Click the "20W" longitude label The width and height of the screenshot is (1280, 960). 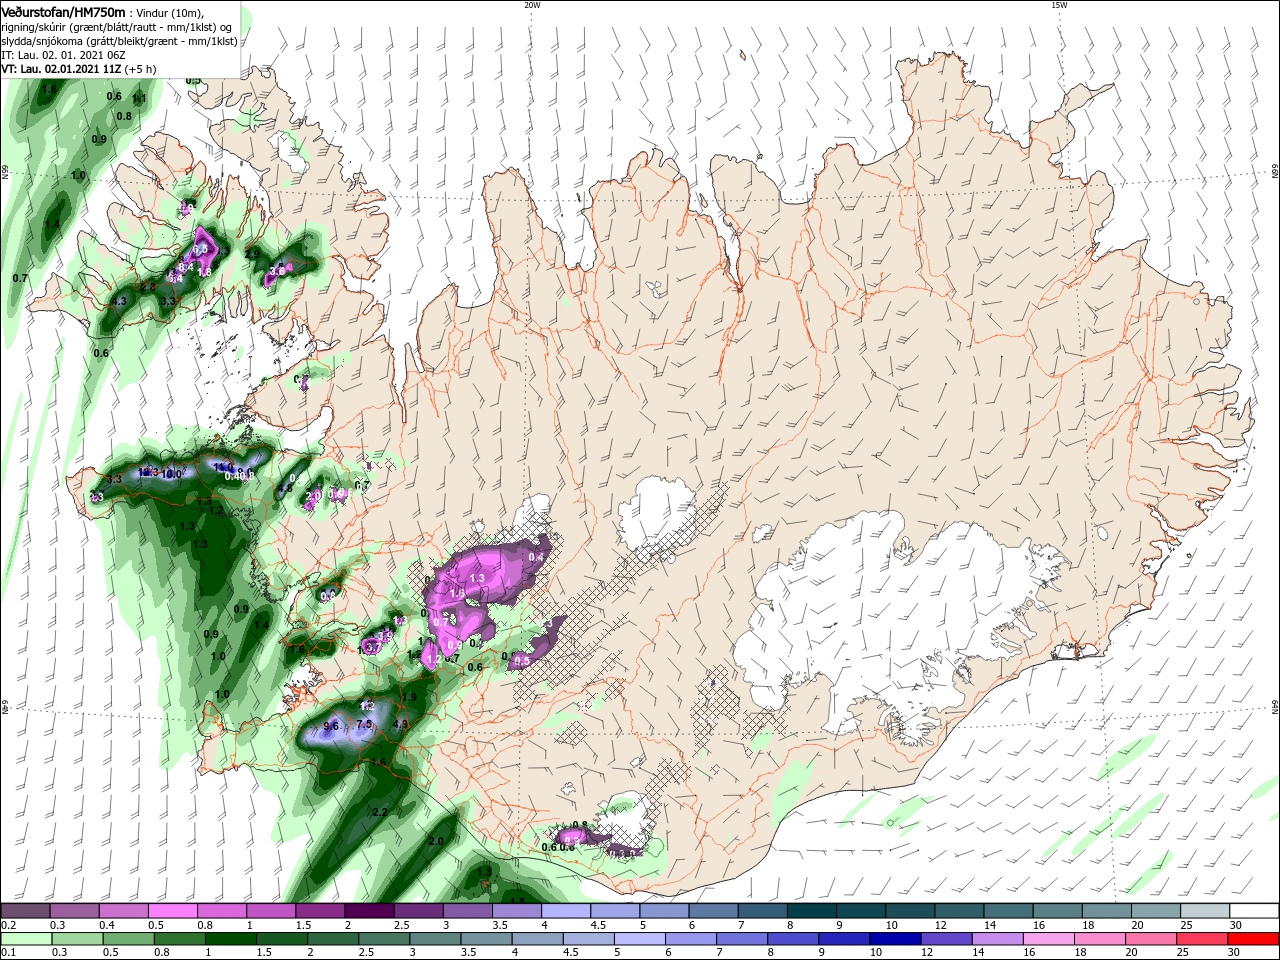532,5
